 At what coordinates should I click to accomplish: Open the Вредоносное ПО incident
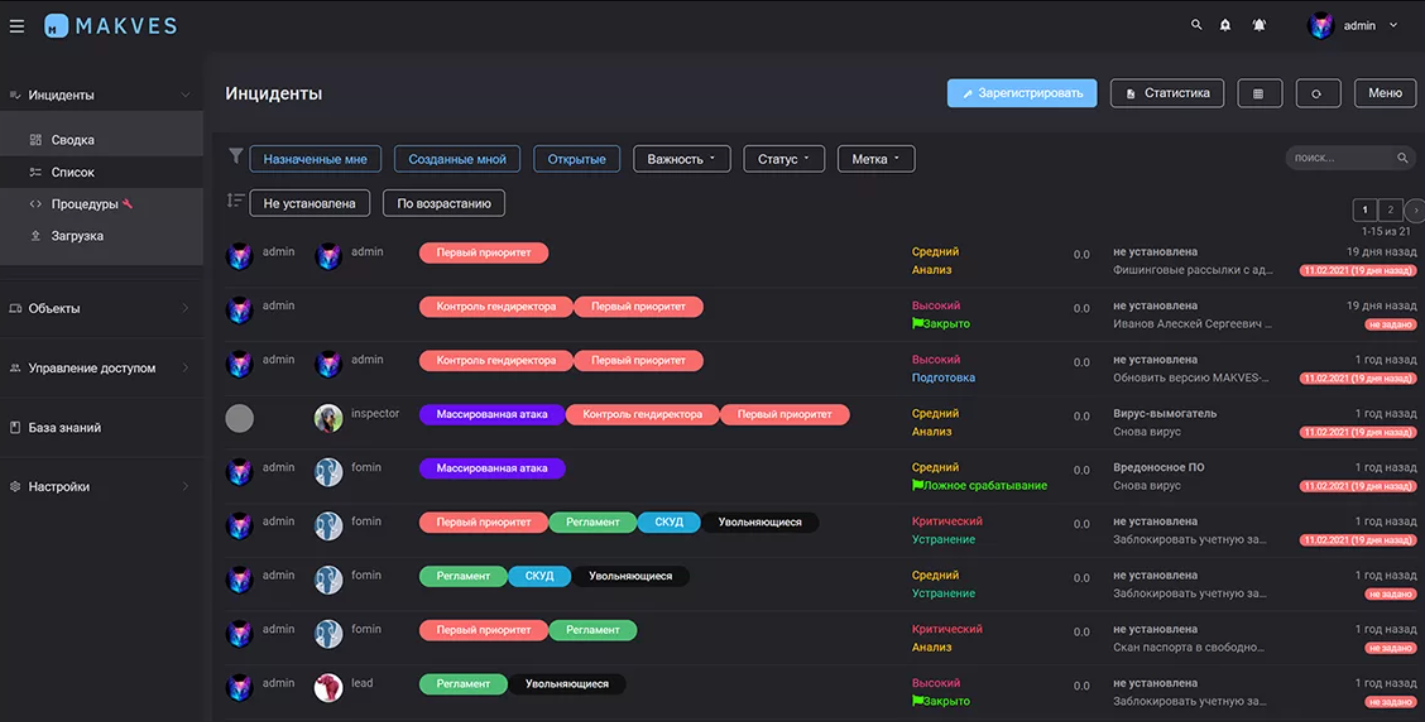point(1159,468)
